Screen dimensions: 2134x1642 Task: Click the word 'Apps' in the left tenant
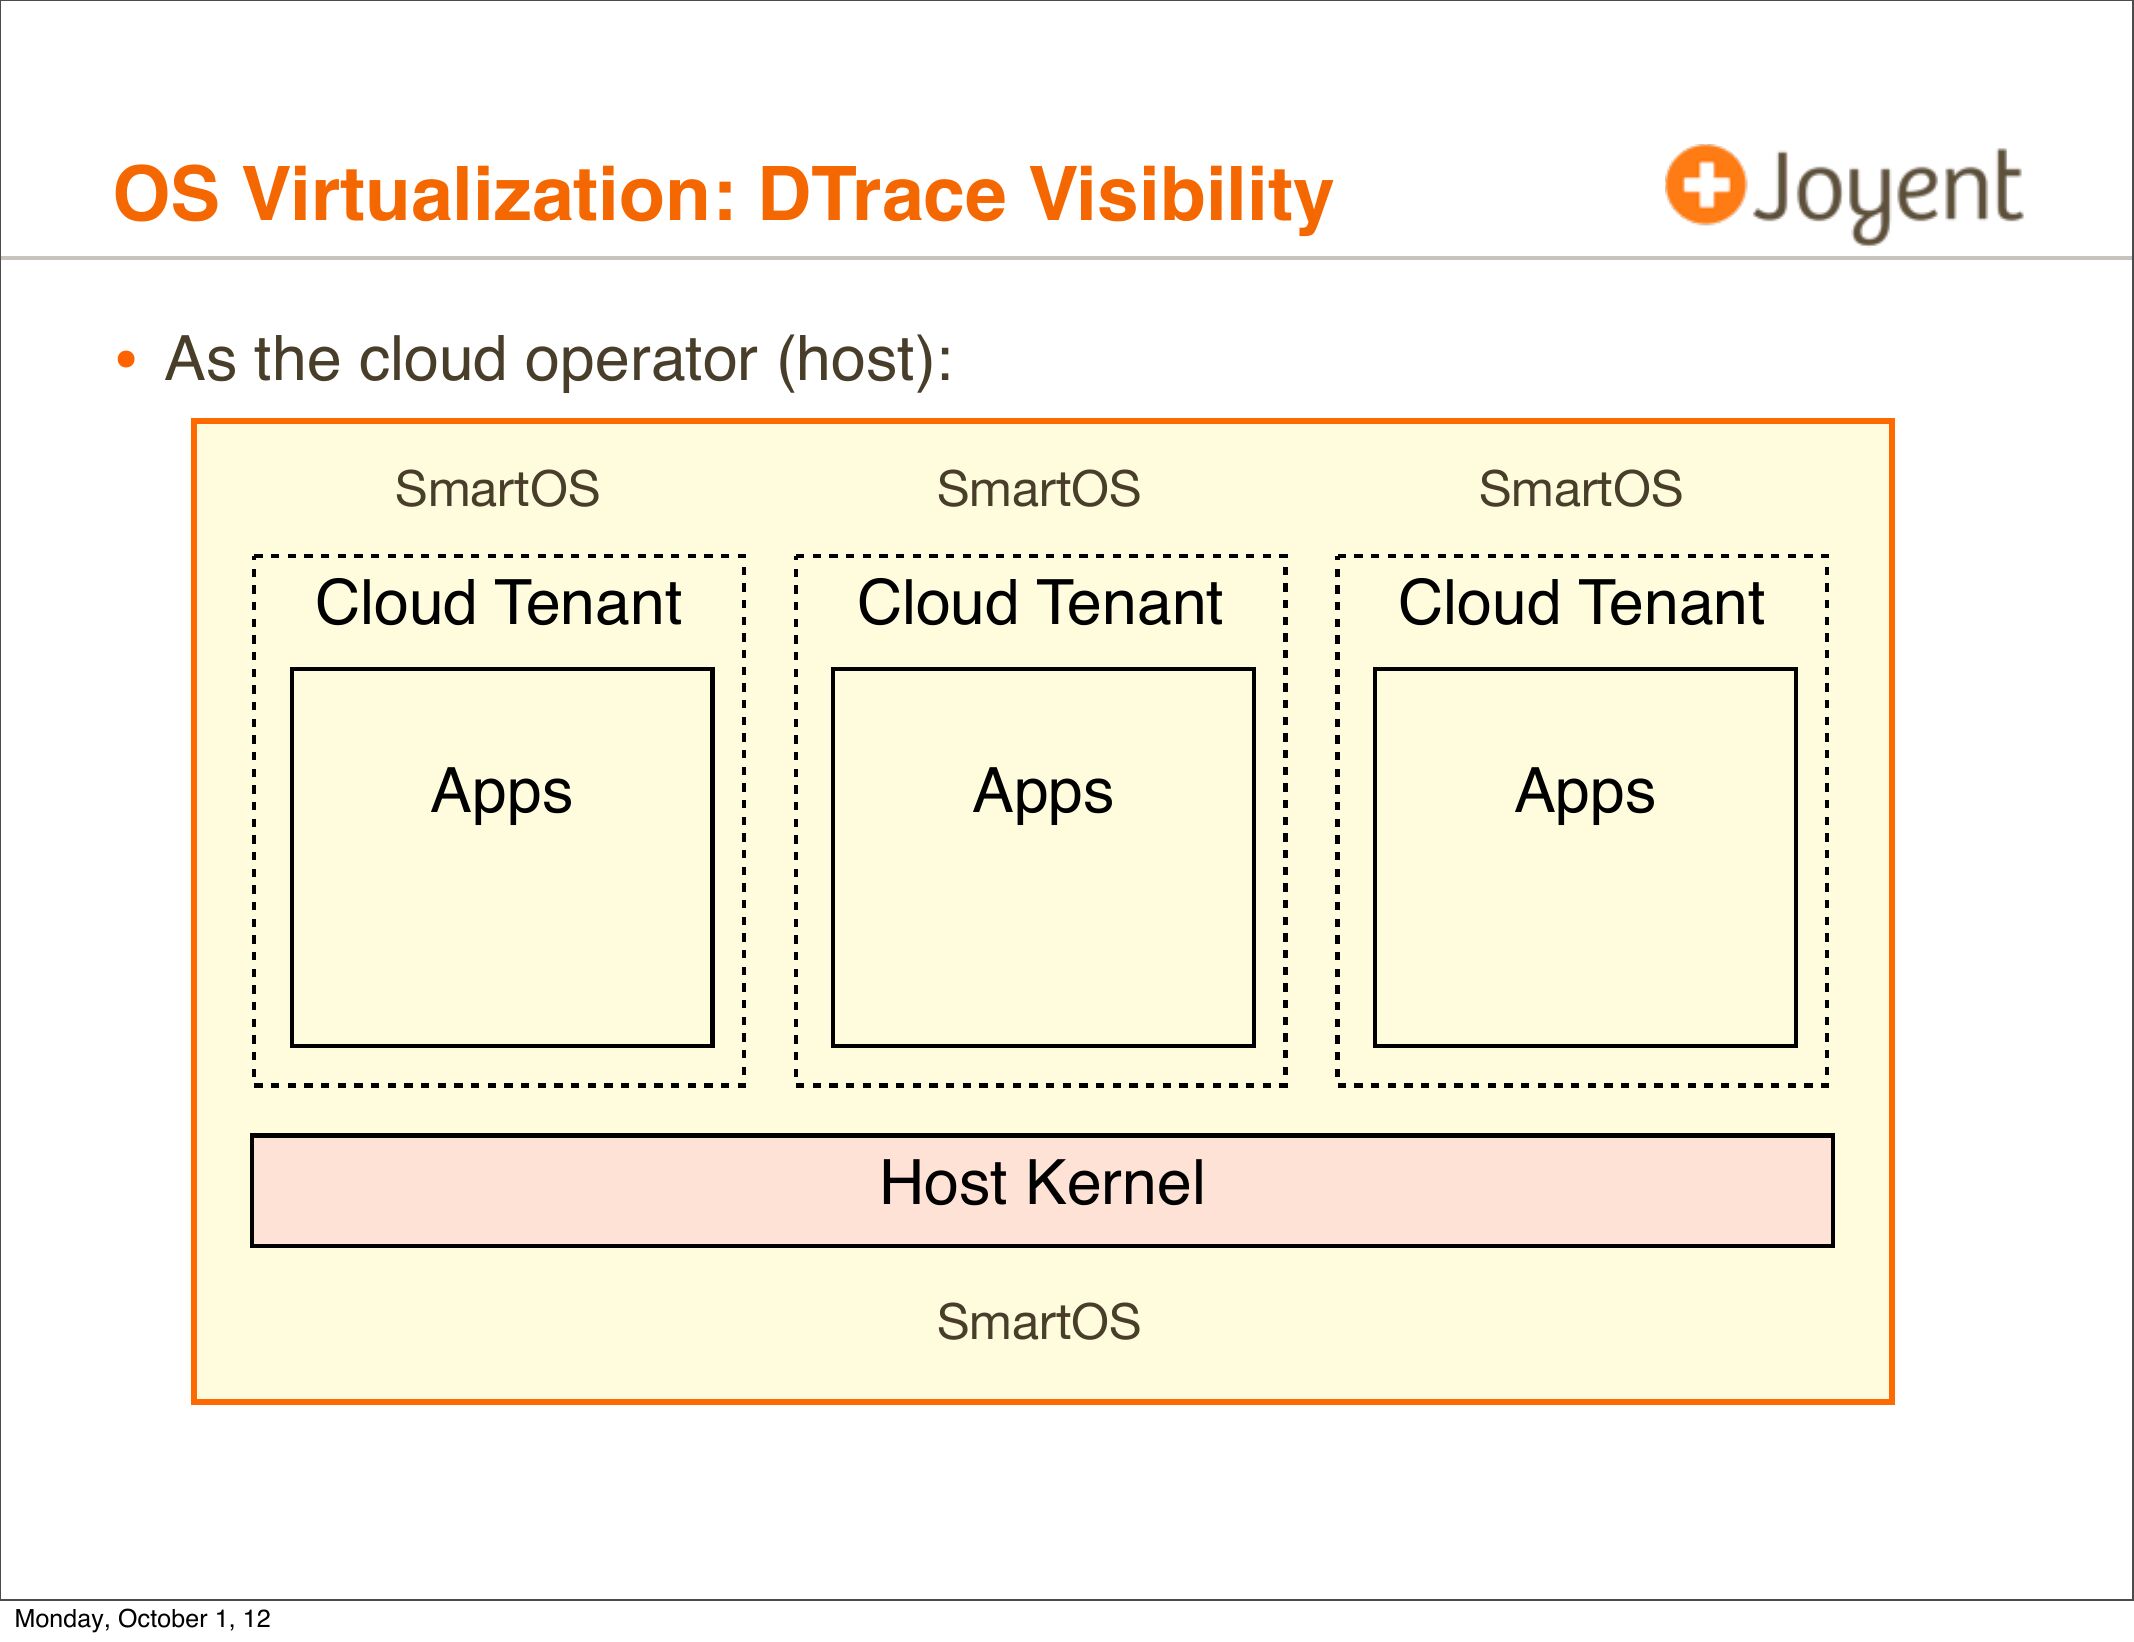[x=501, y=792]
